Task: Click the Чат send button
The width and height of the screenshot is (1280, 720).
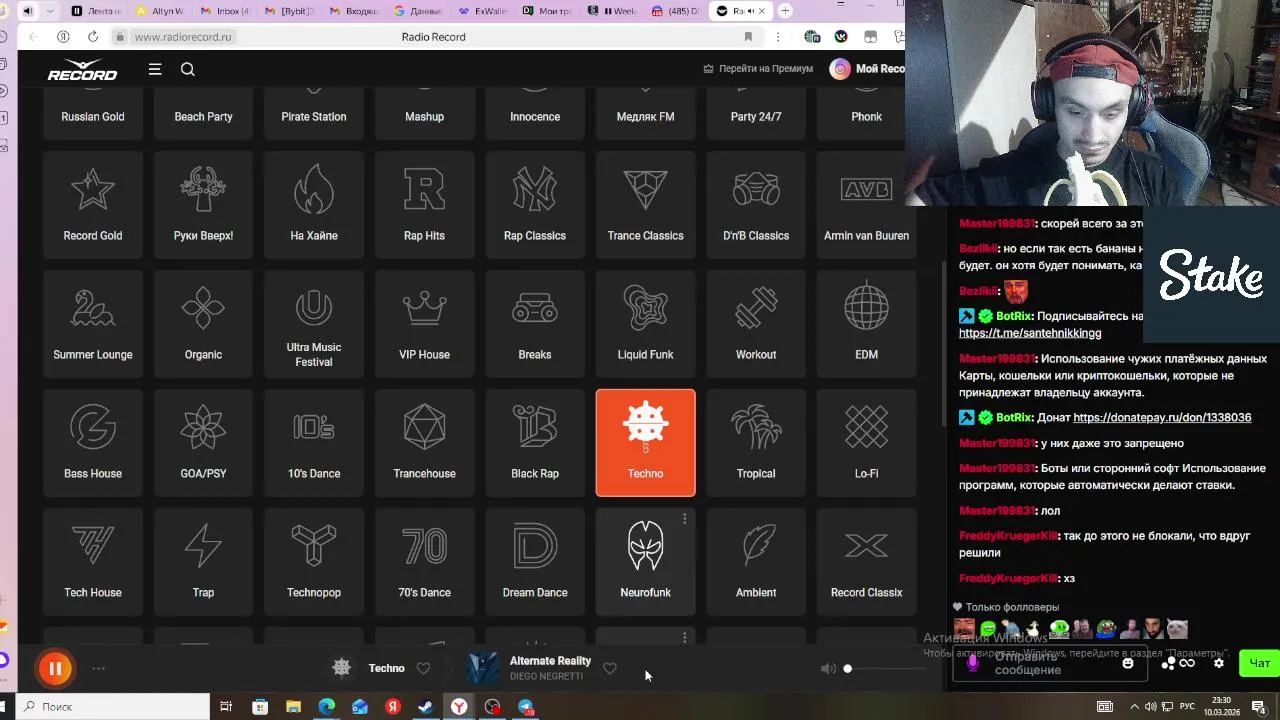Action: point(1259,663)
